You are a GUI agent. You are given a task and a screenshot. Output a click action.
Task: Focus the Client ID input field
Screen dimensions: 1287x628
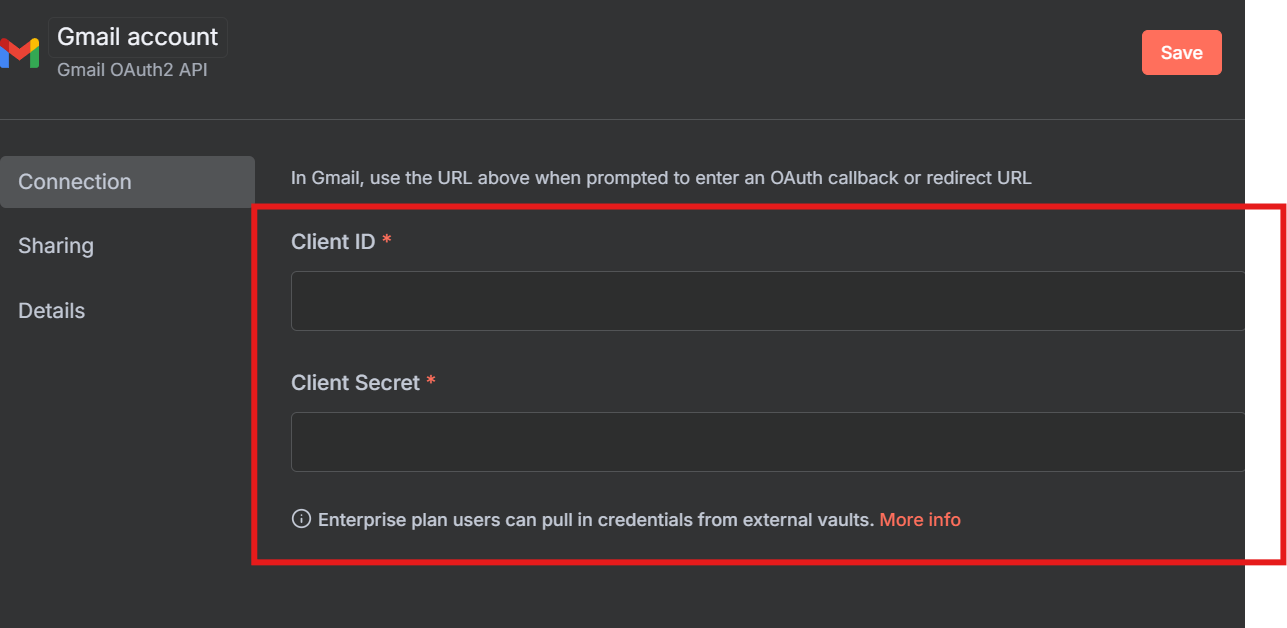tap(768, 301)
